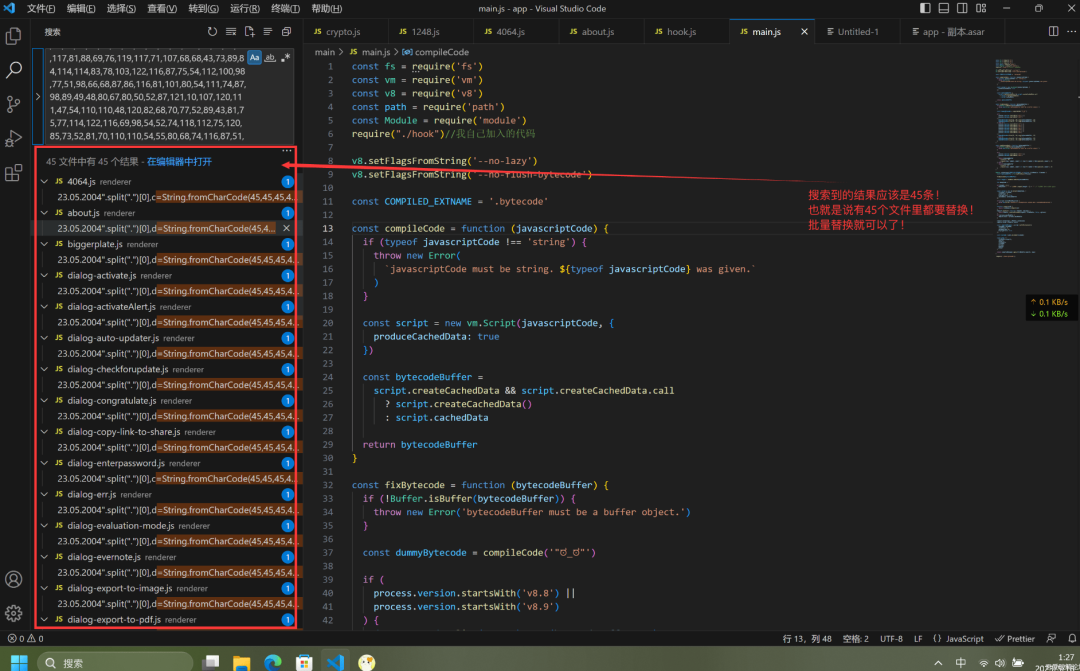Open the 编辑(E) menu

[81, 8]
